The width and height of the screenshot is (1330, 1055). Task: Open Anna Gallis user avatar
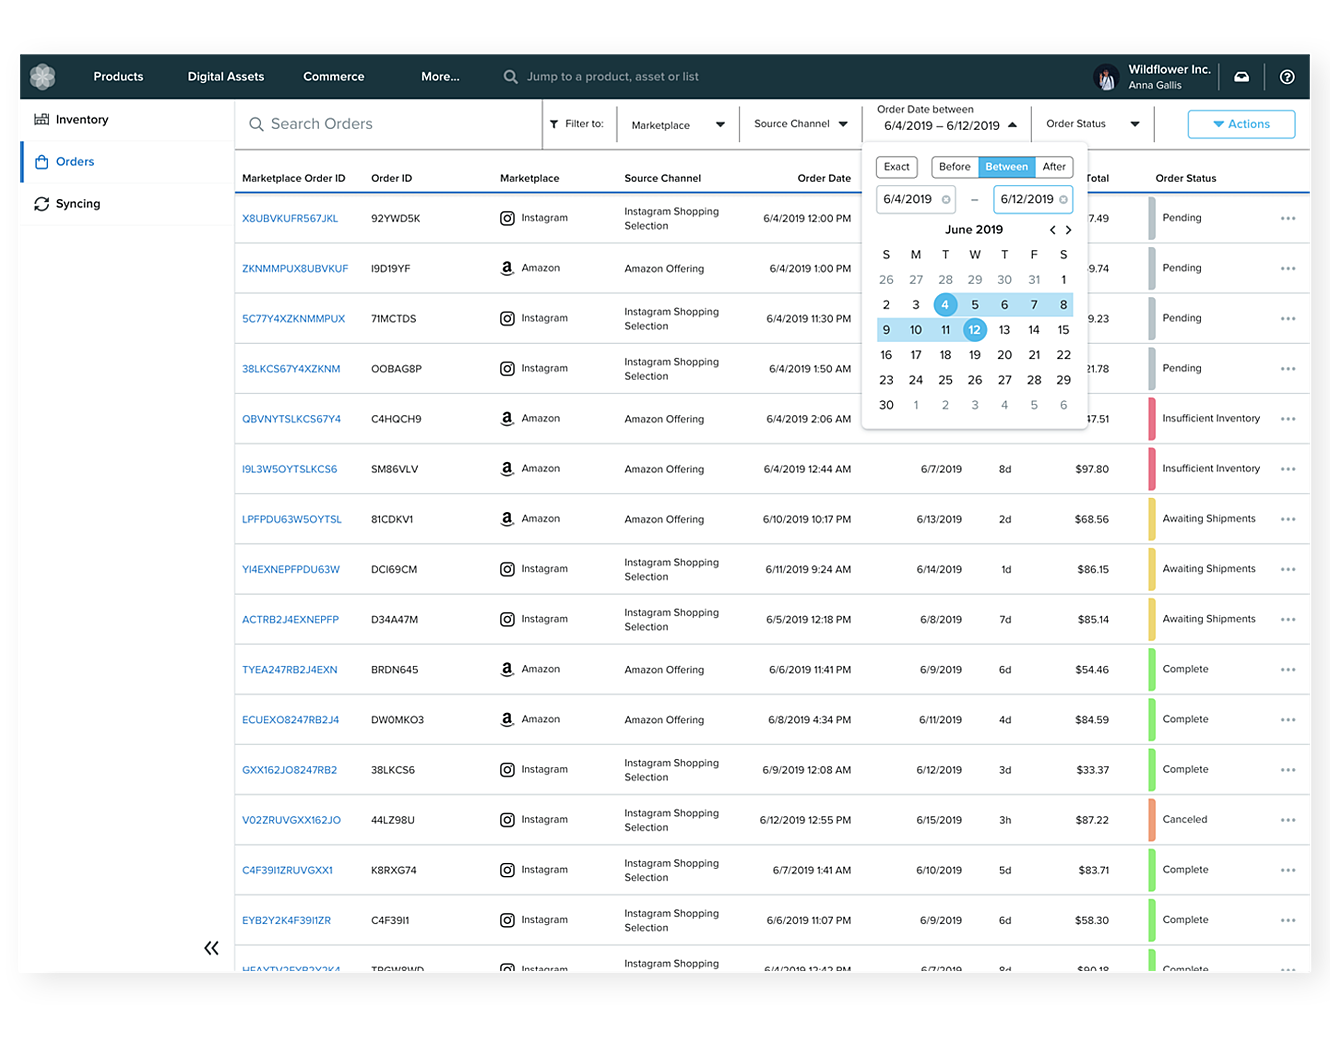point(1107,77)
